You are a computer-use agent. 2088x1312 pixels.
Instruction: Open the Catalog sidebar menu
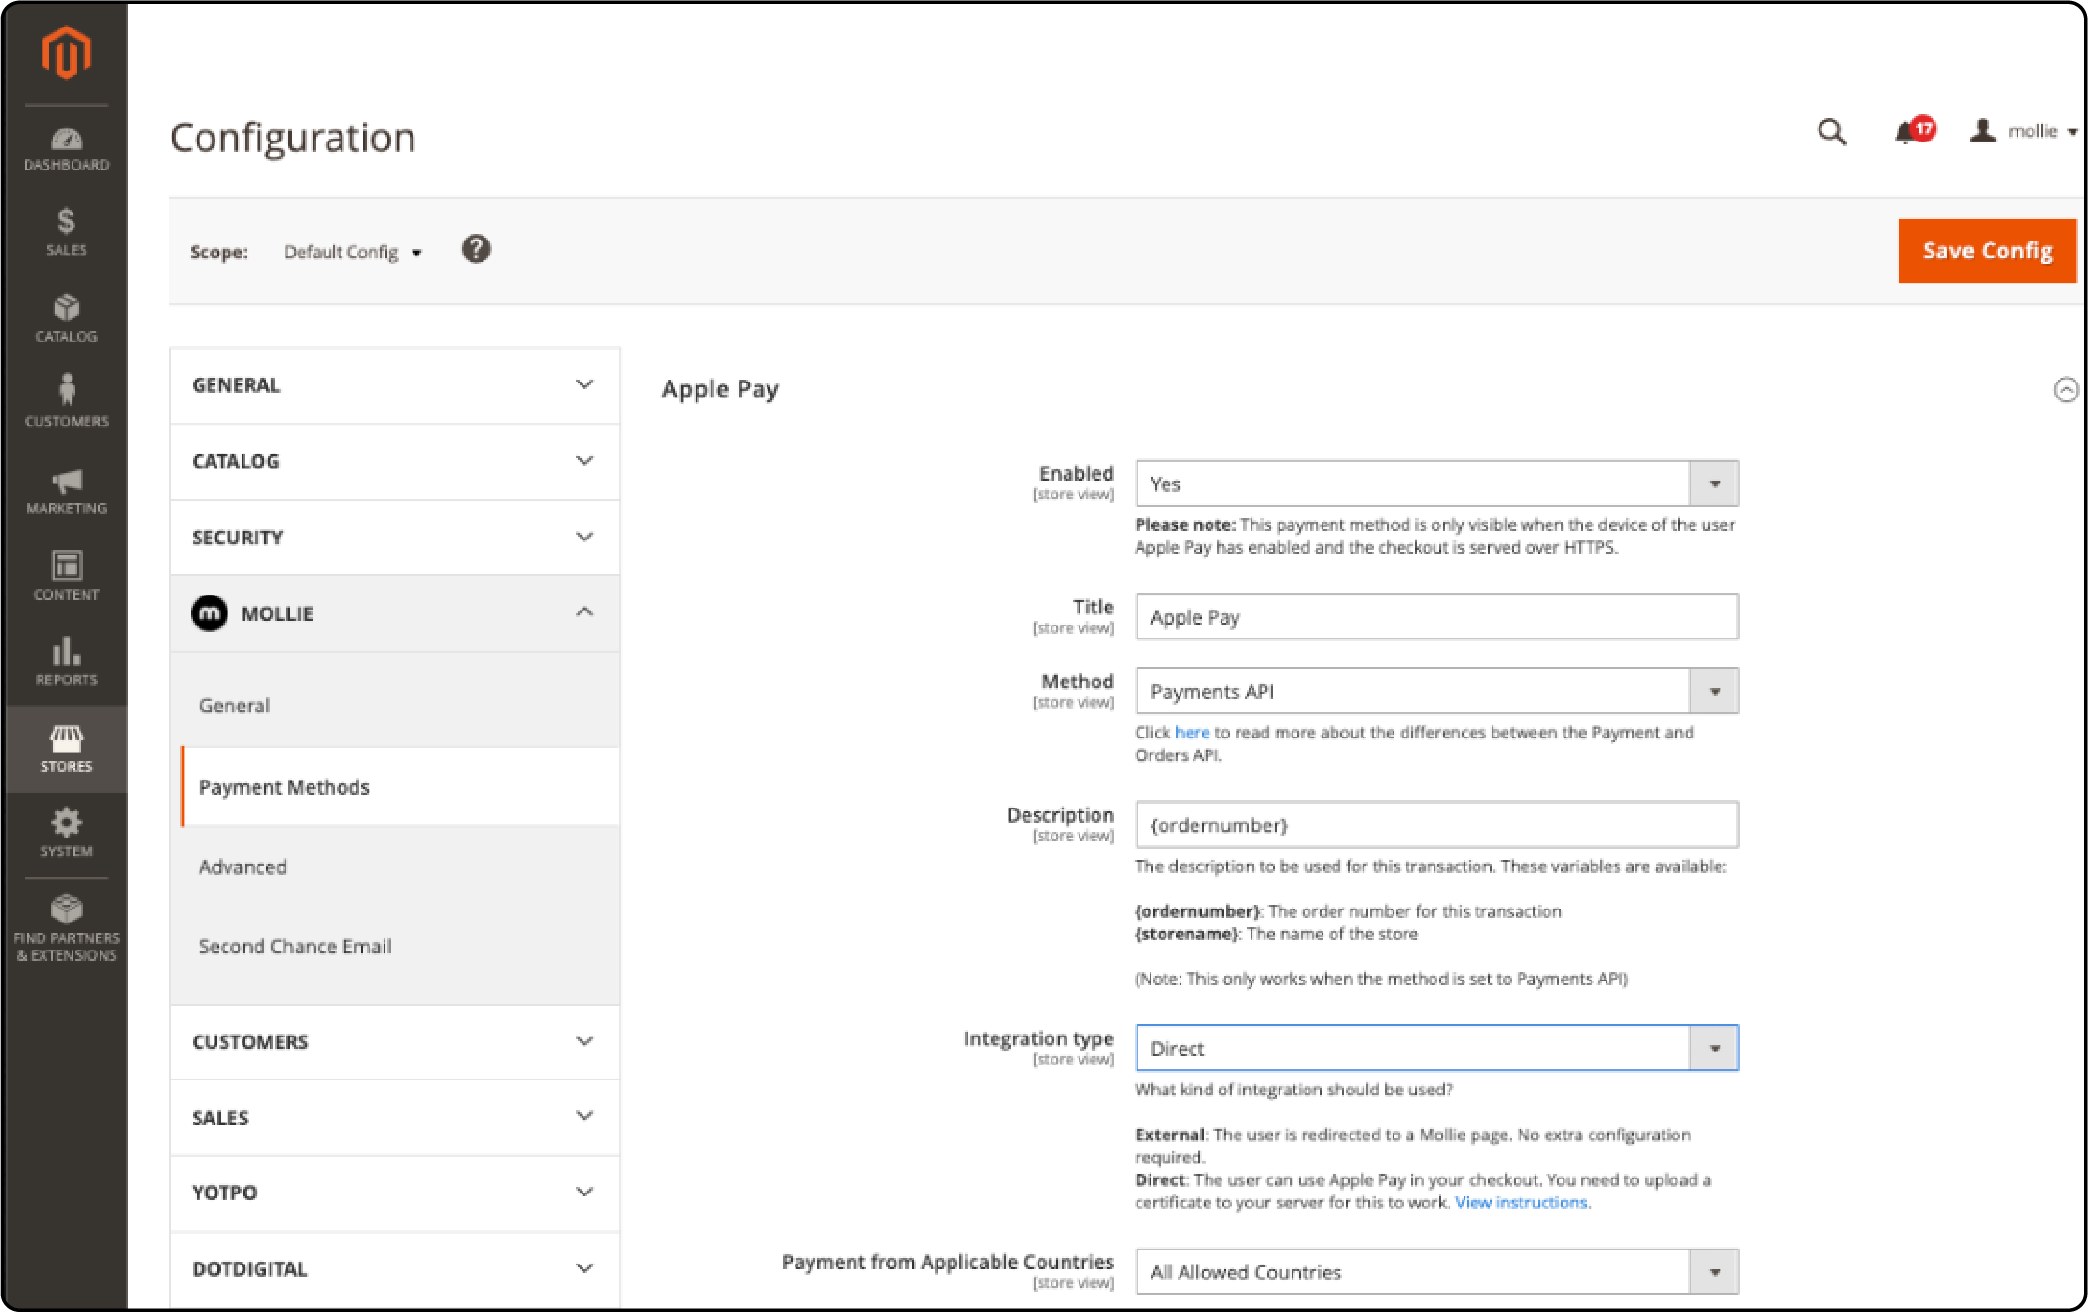click(66, 318)
